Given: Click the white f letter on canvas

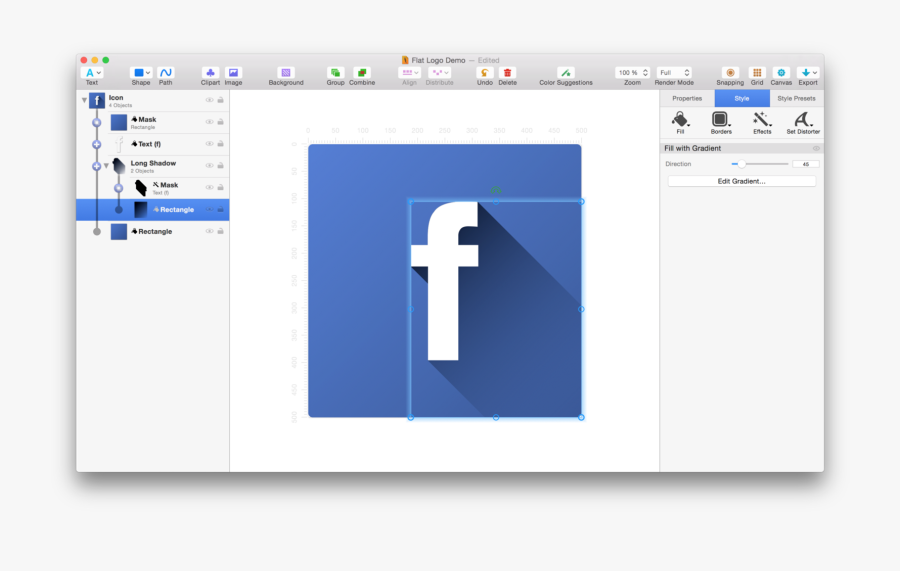Looking at the screenshot, I should 445,281.
